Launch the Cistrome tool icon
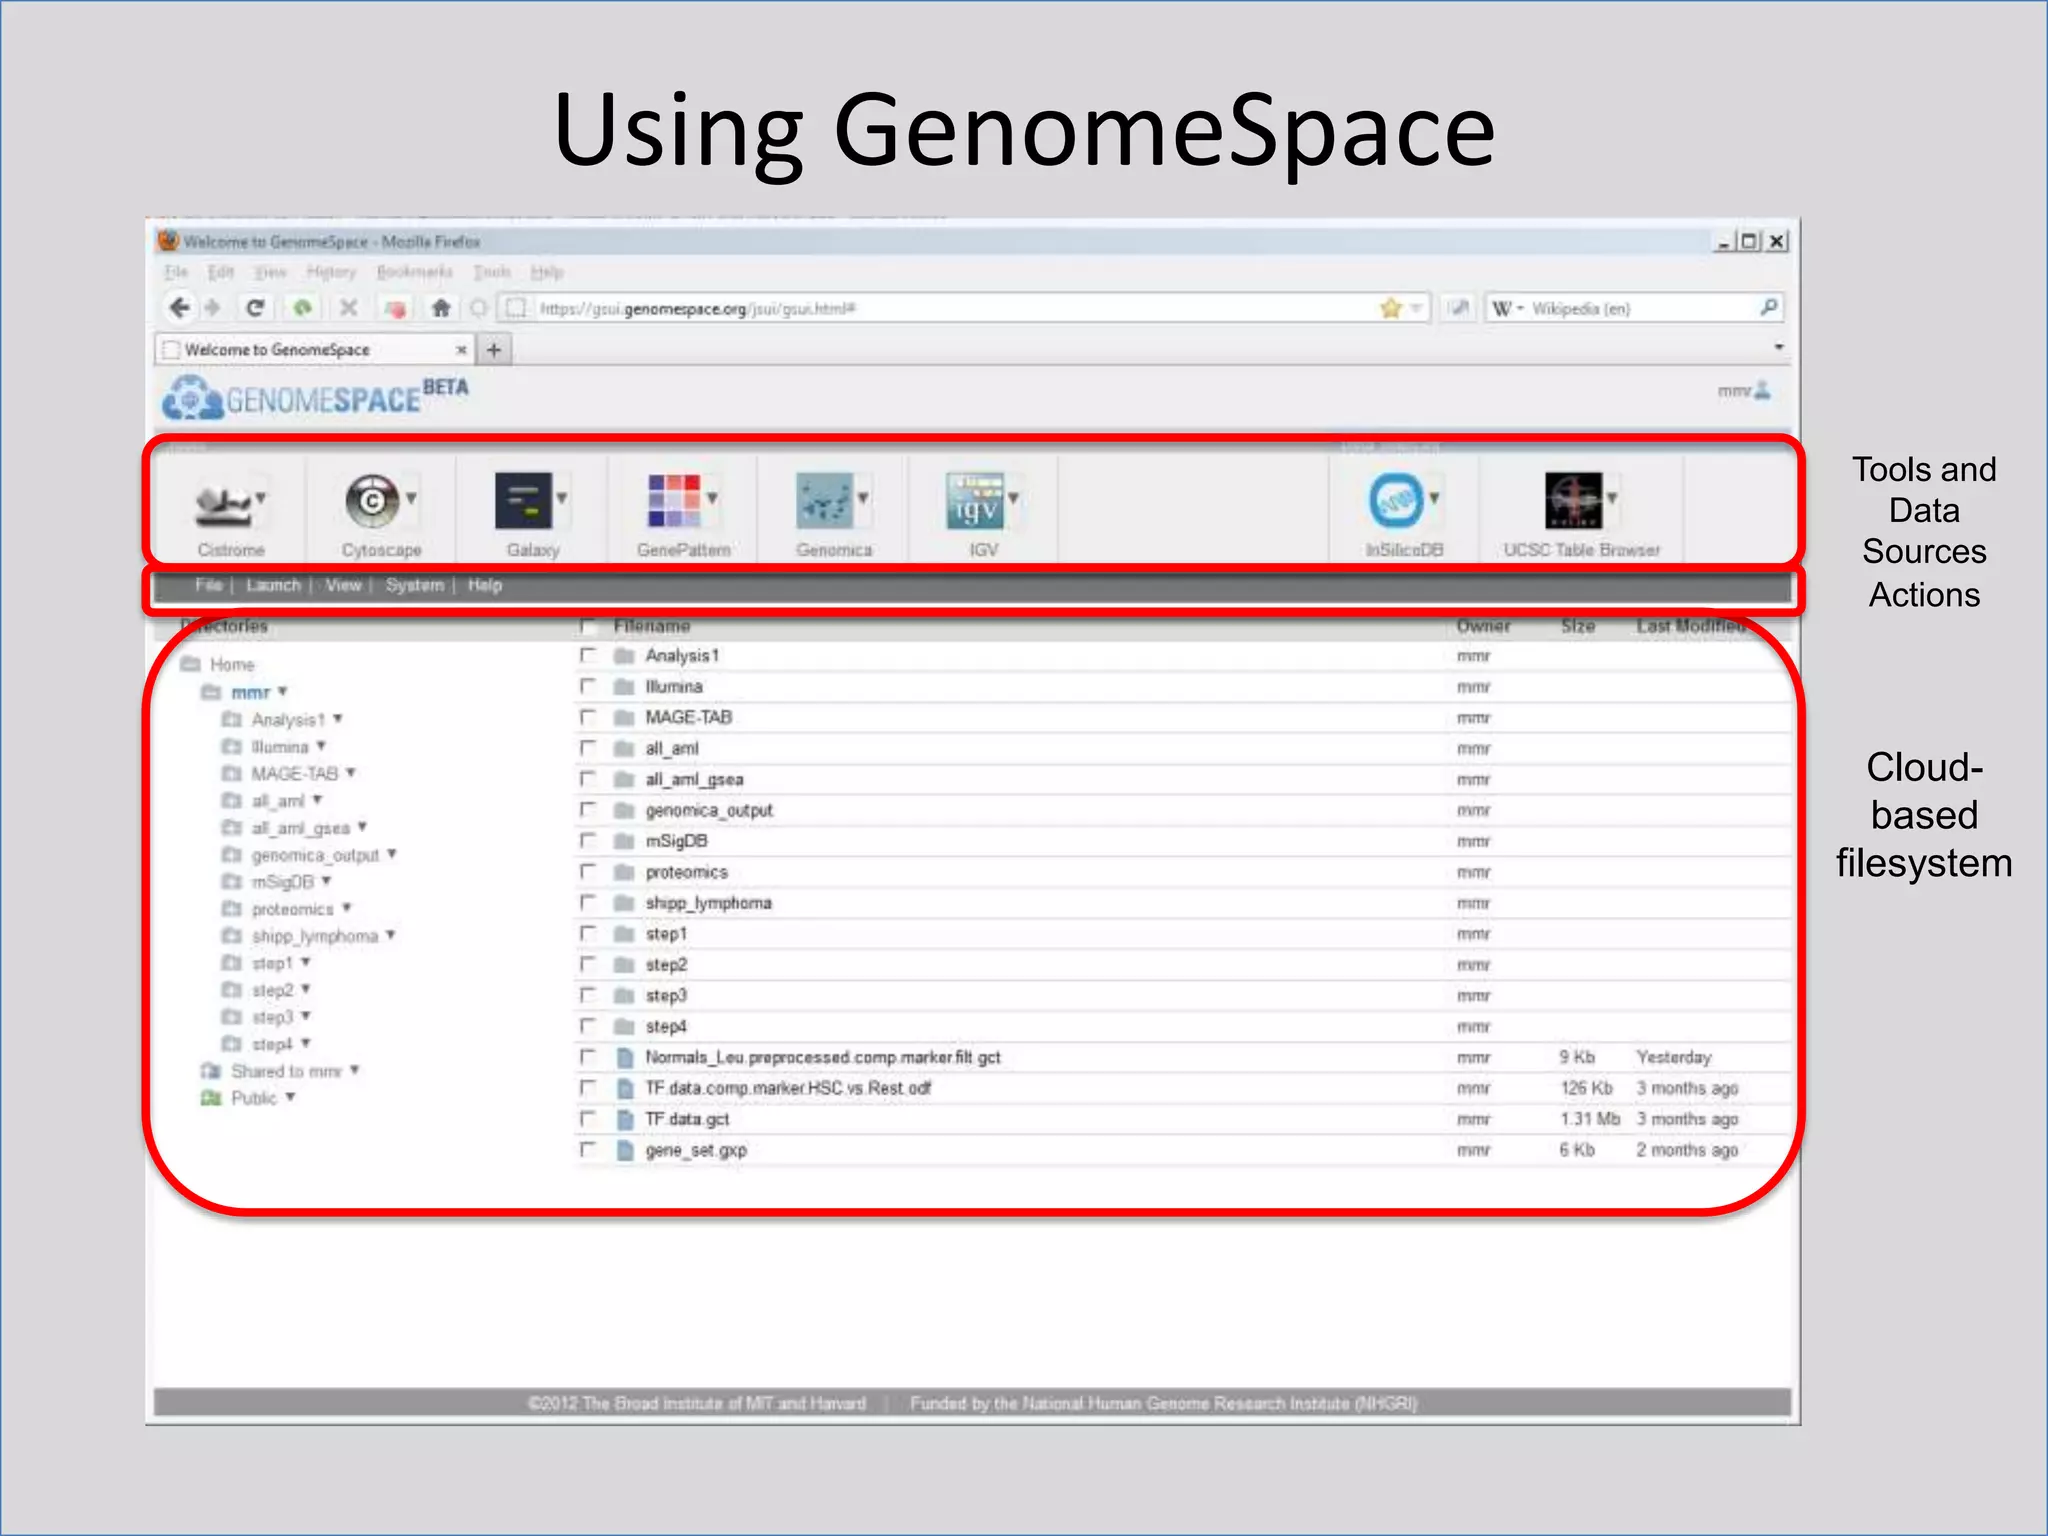2048x1536 pixels. point(223,505)
